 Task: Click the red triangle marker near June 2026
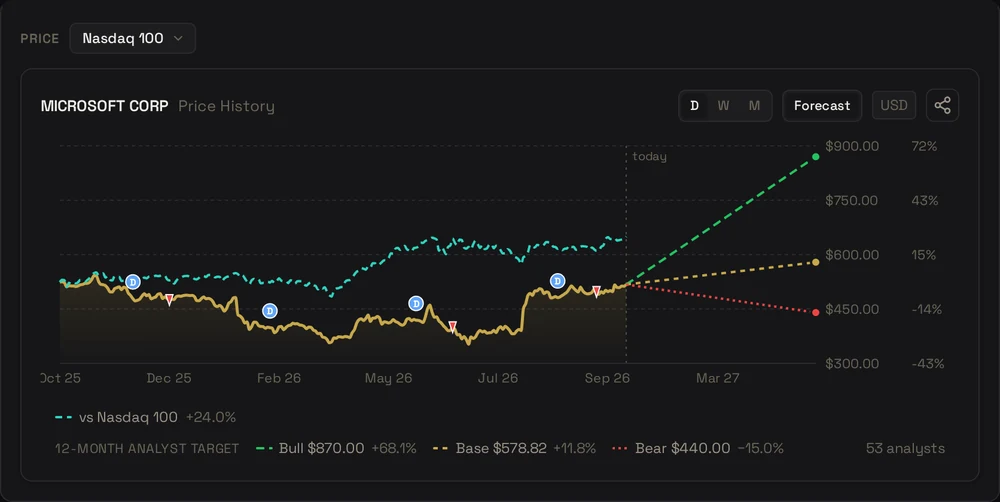pyautogui.click(x=452, y=327)
